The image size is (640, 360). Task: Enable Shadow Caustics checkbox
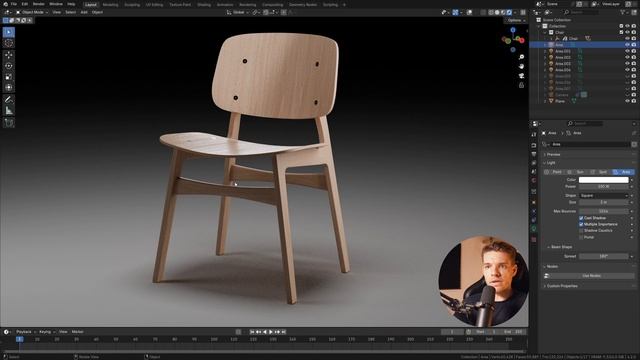[x=581, y=231]
